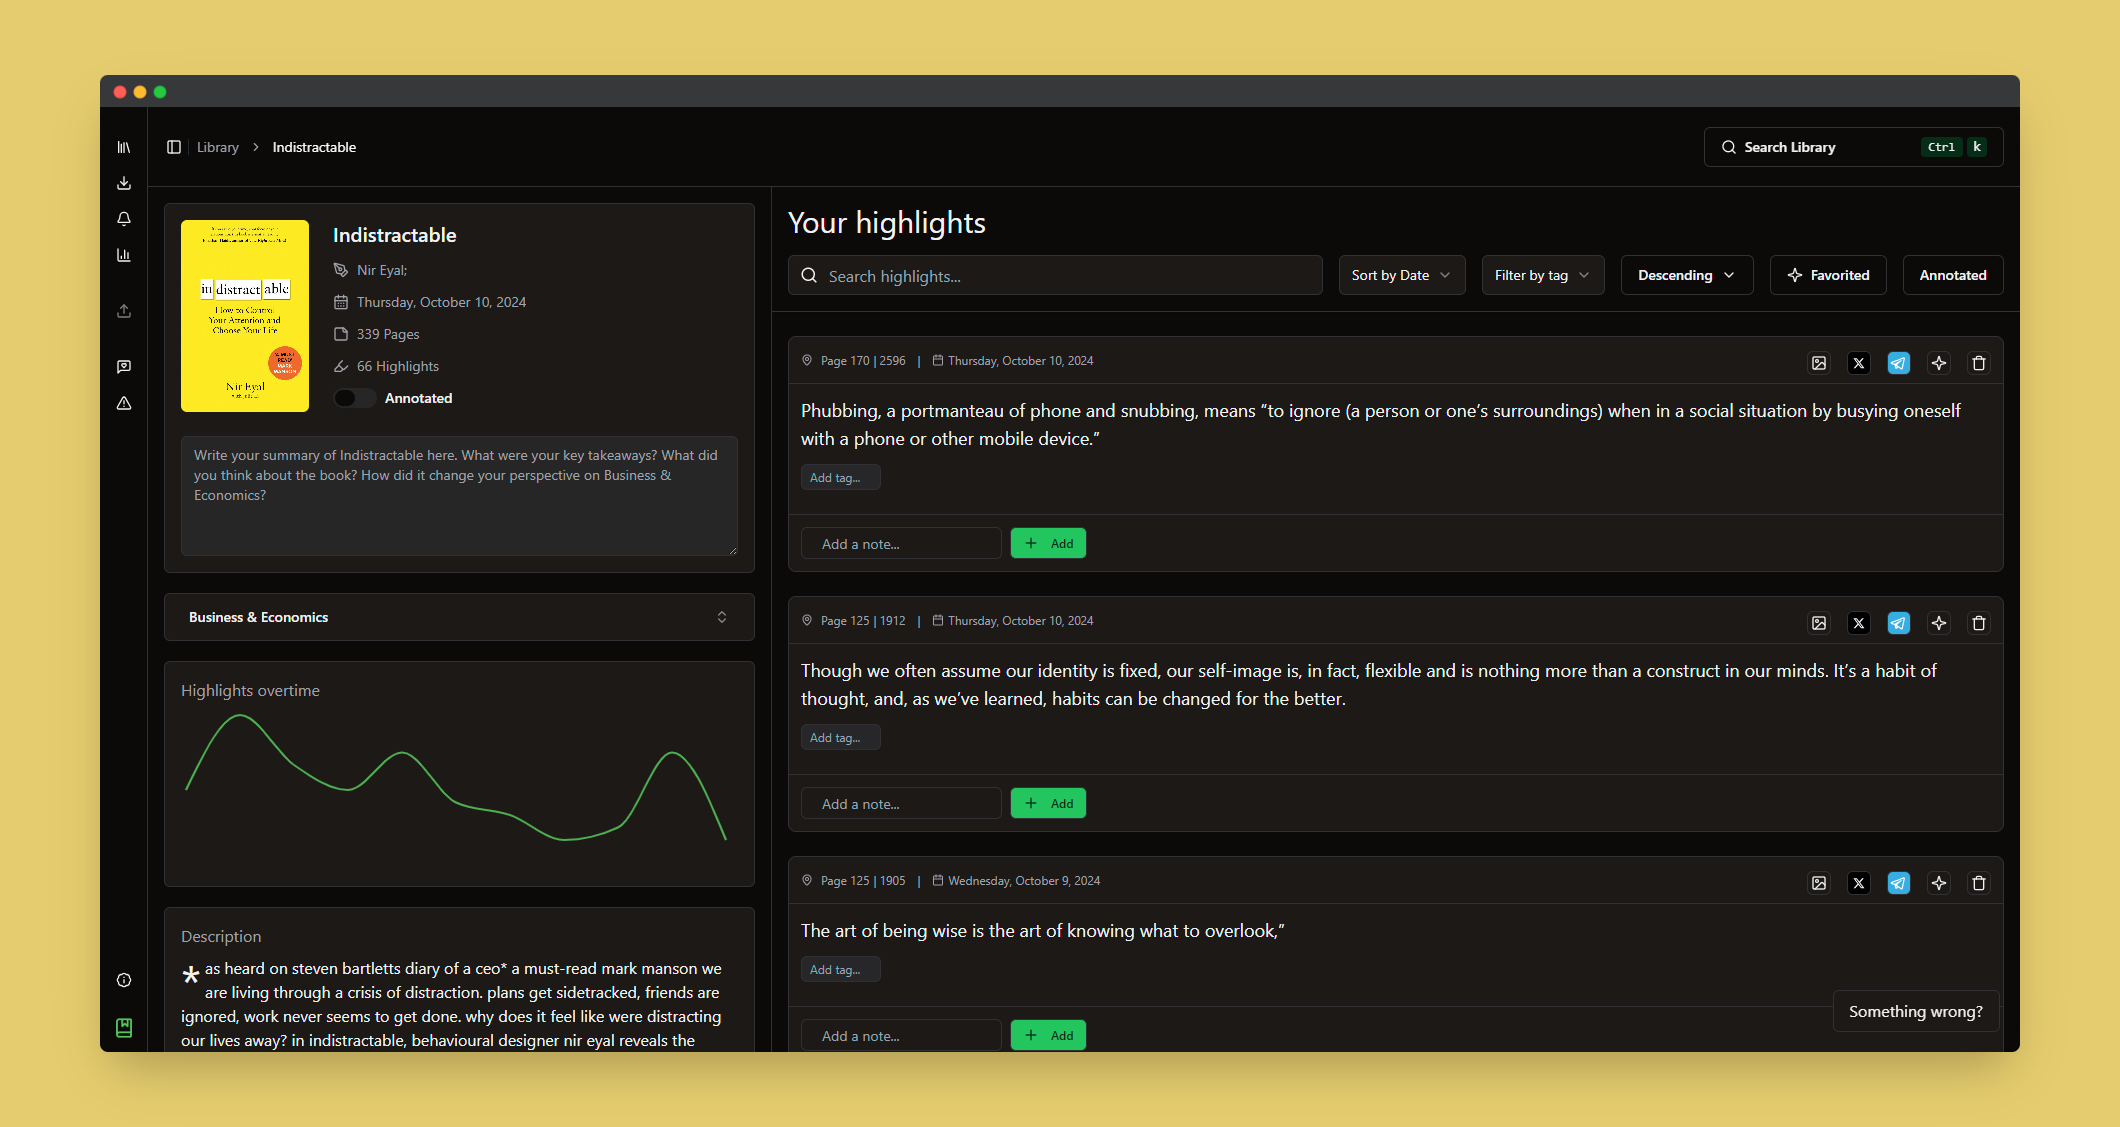The height and width of the screenshot is (1127, 2120).
Task: Send second highlight to Telegram
Action: [x=1899, y=623]
